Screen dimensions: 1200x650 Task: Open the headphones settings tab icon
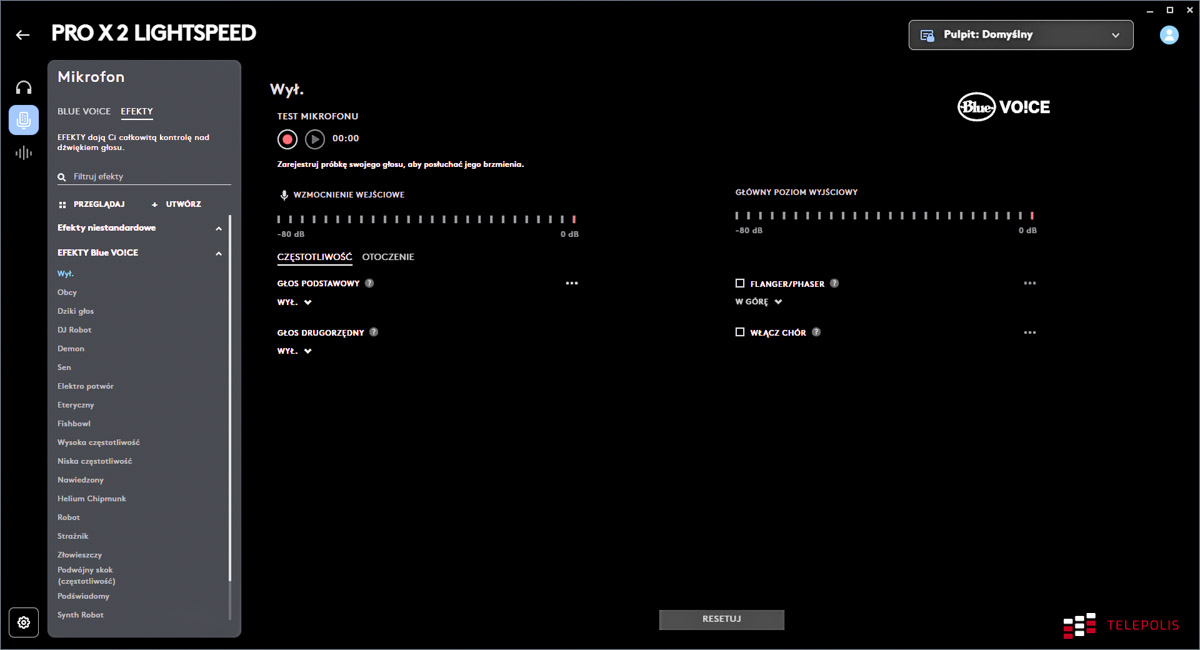24,88
